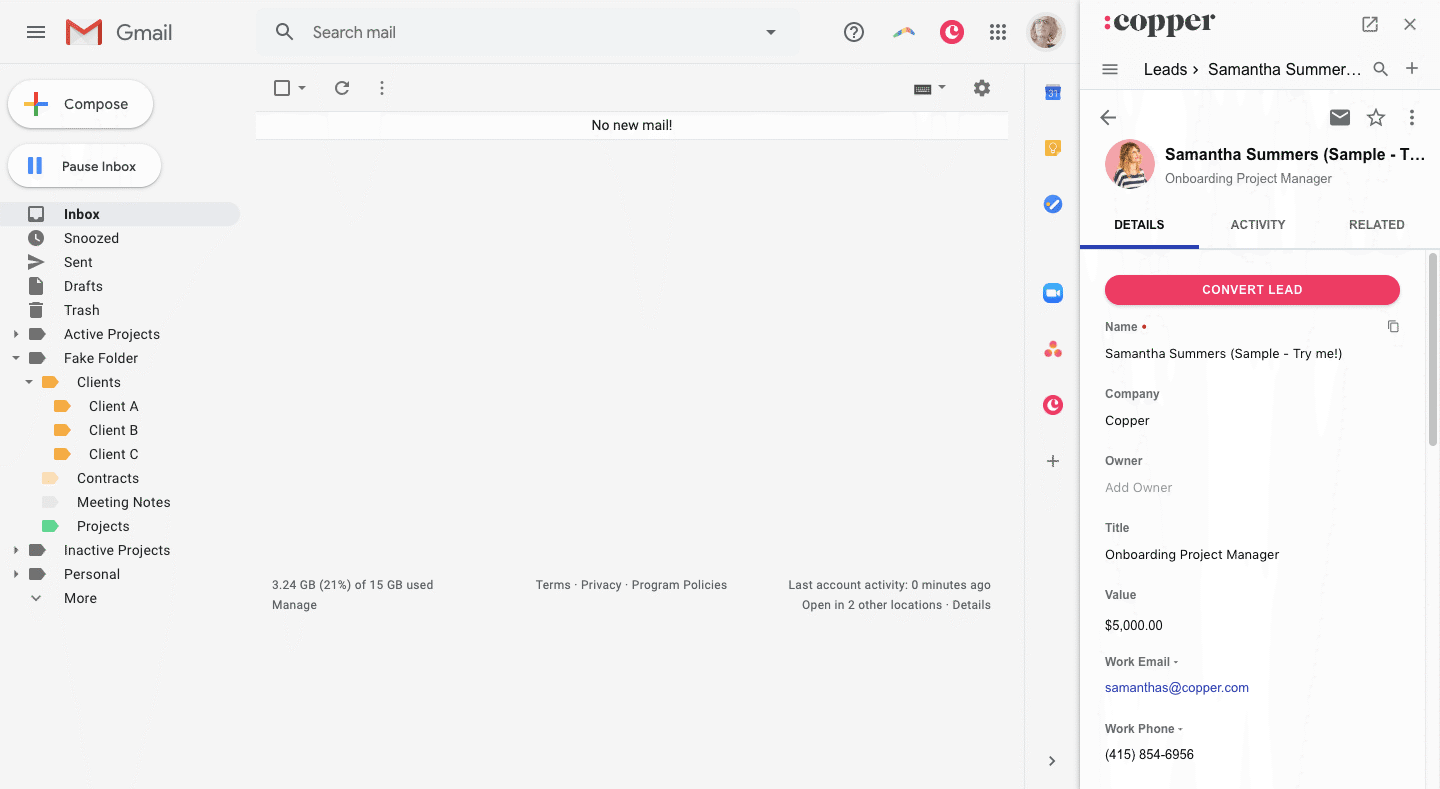The height and width of the screenshot is (789, 1440).
Task: Open Google Tasks side panel icon
Action: click(x=1052, y=204)
